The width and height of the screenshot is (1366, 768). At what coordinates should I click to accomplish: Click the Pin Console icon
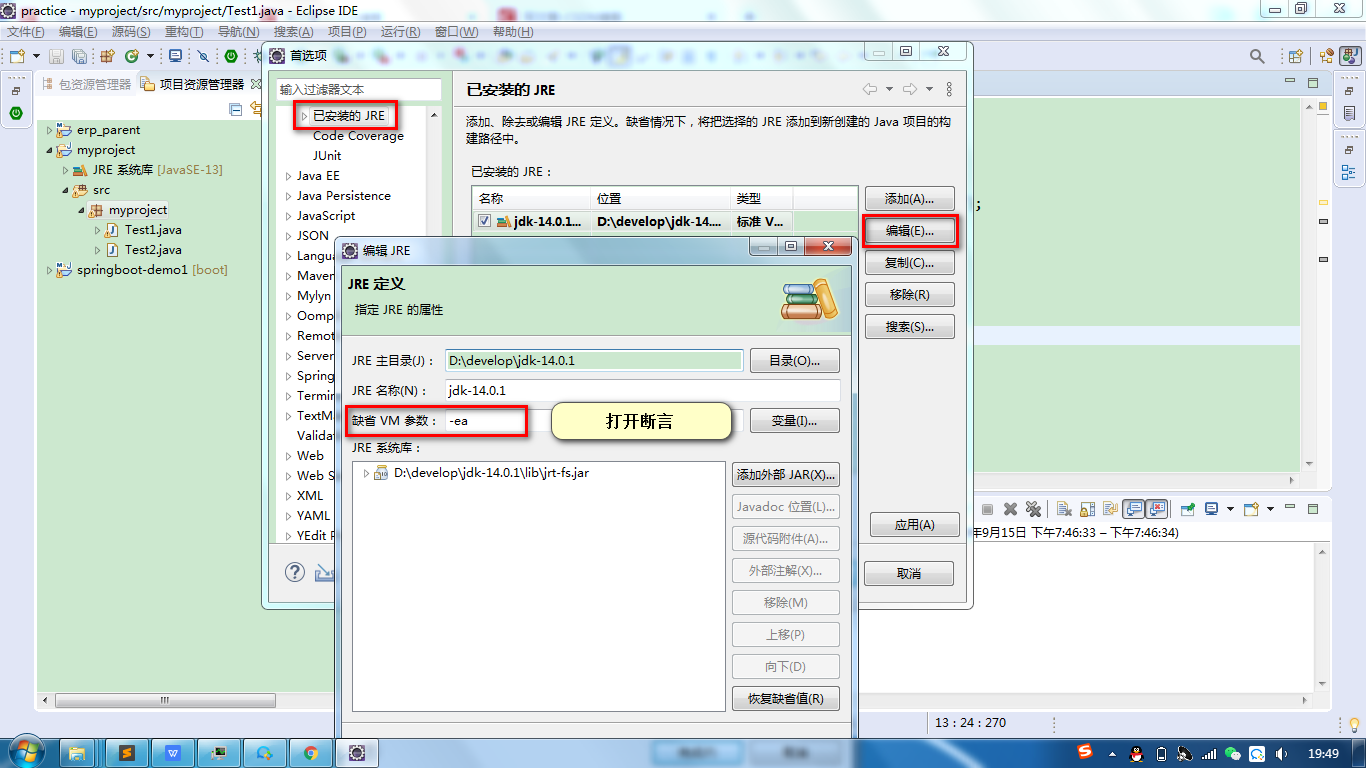[x=1187, y=509]
